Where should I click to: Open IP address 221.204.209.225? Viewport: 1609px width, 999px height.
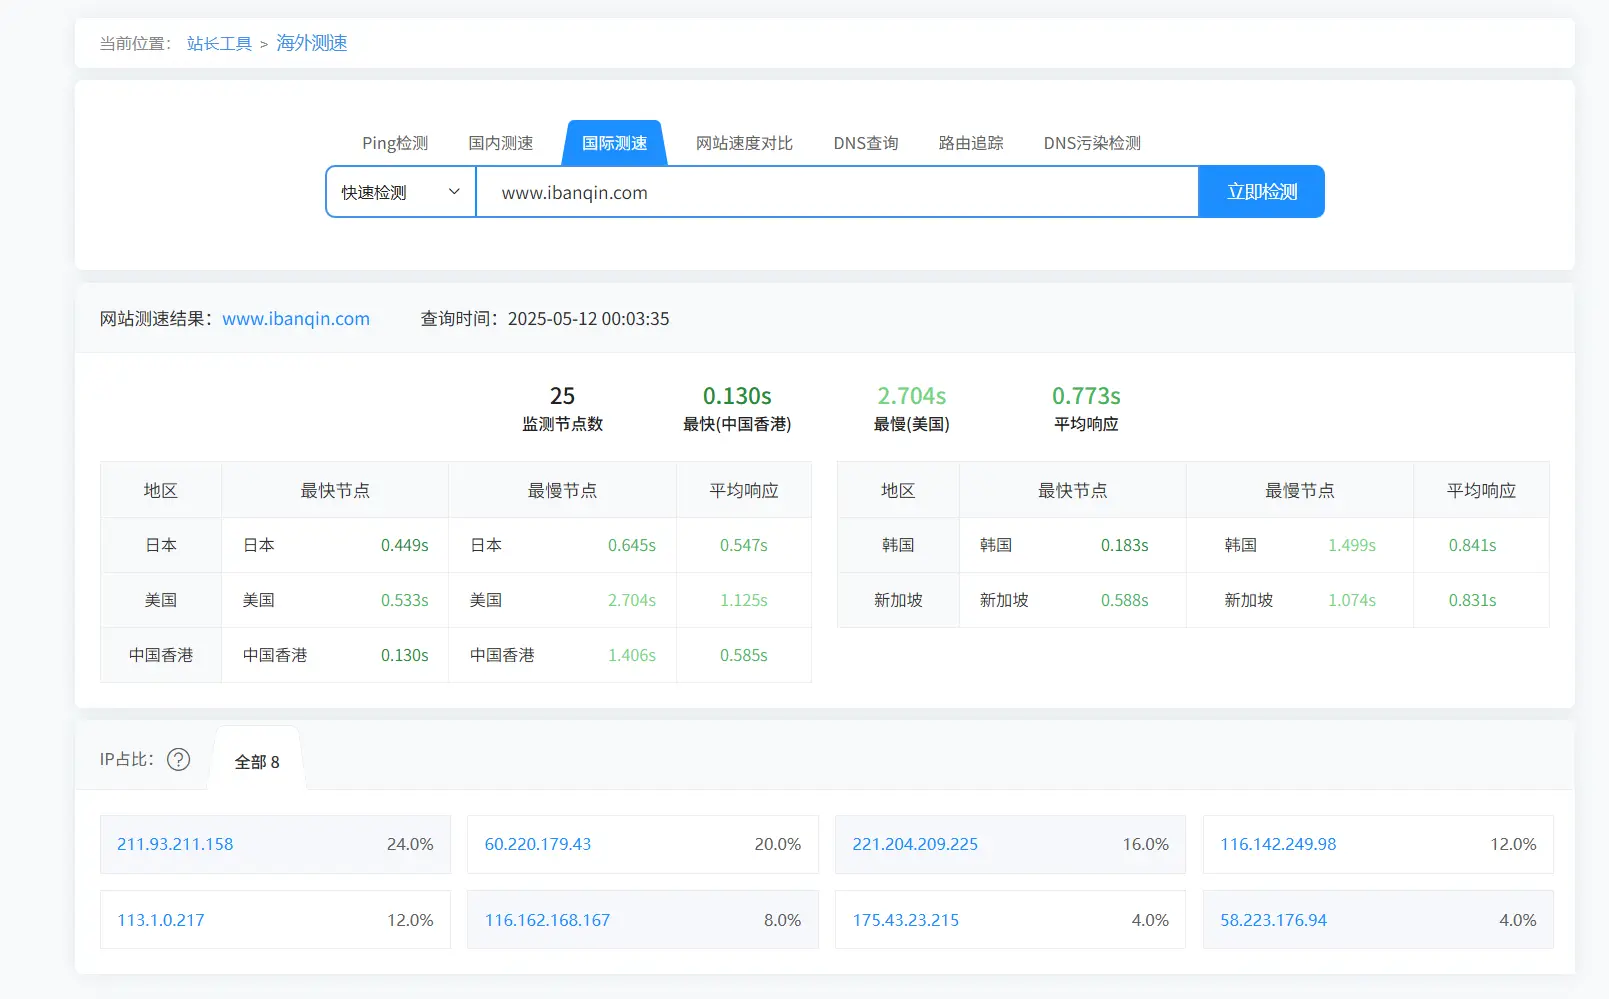(x=915, y=844)
